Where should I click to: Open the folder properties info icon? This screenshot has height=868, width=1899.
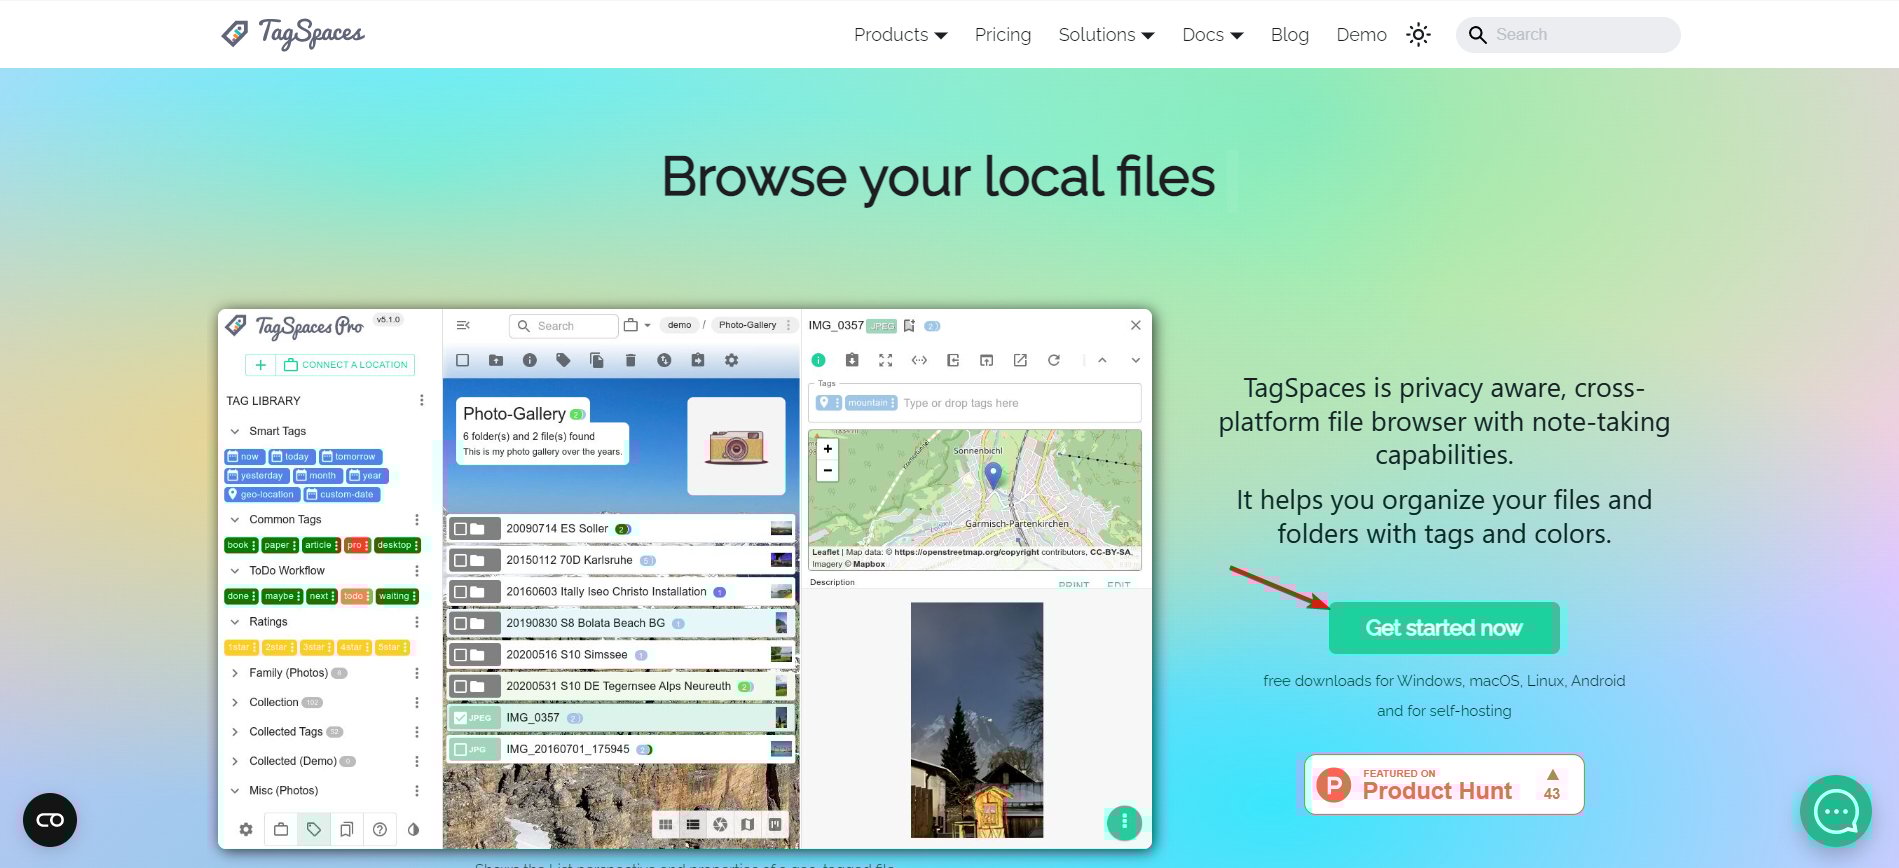530,360
